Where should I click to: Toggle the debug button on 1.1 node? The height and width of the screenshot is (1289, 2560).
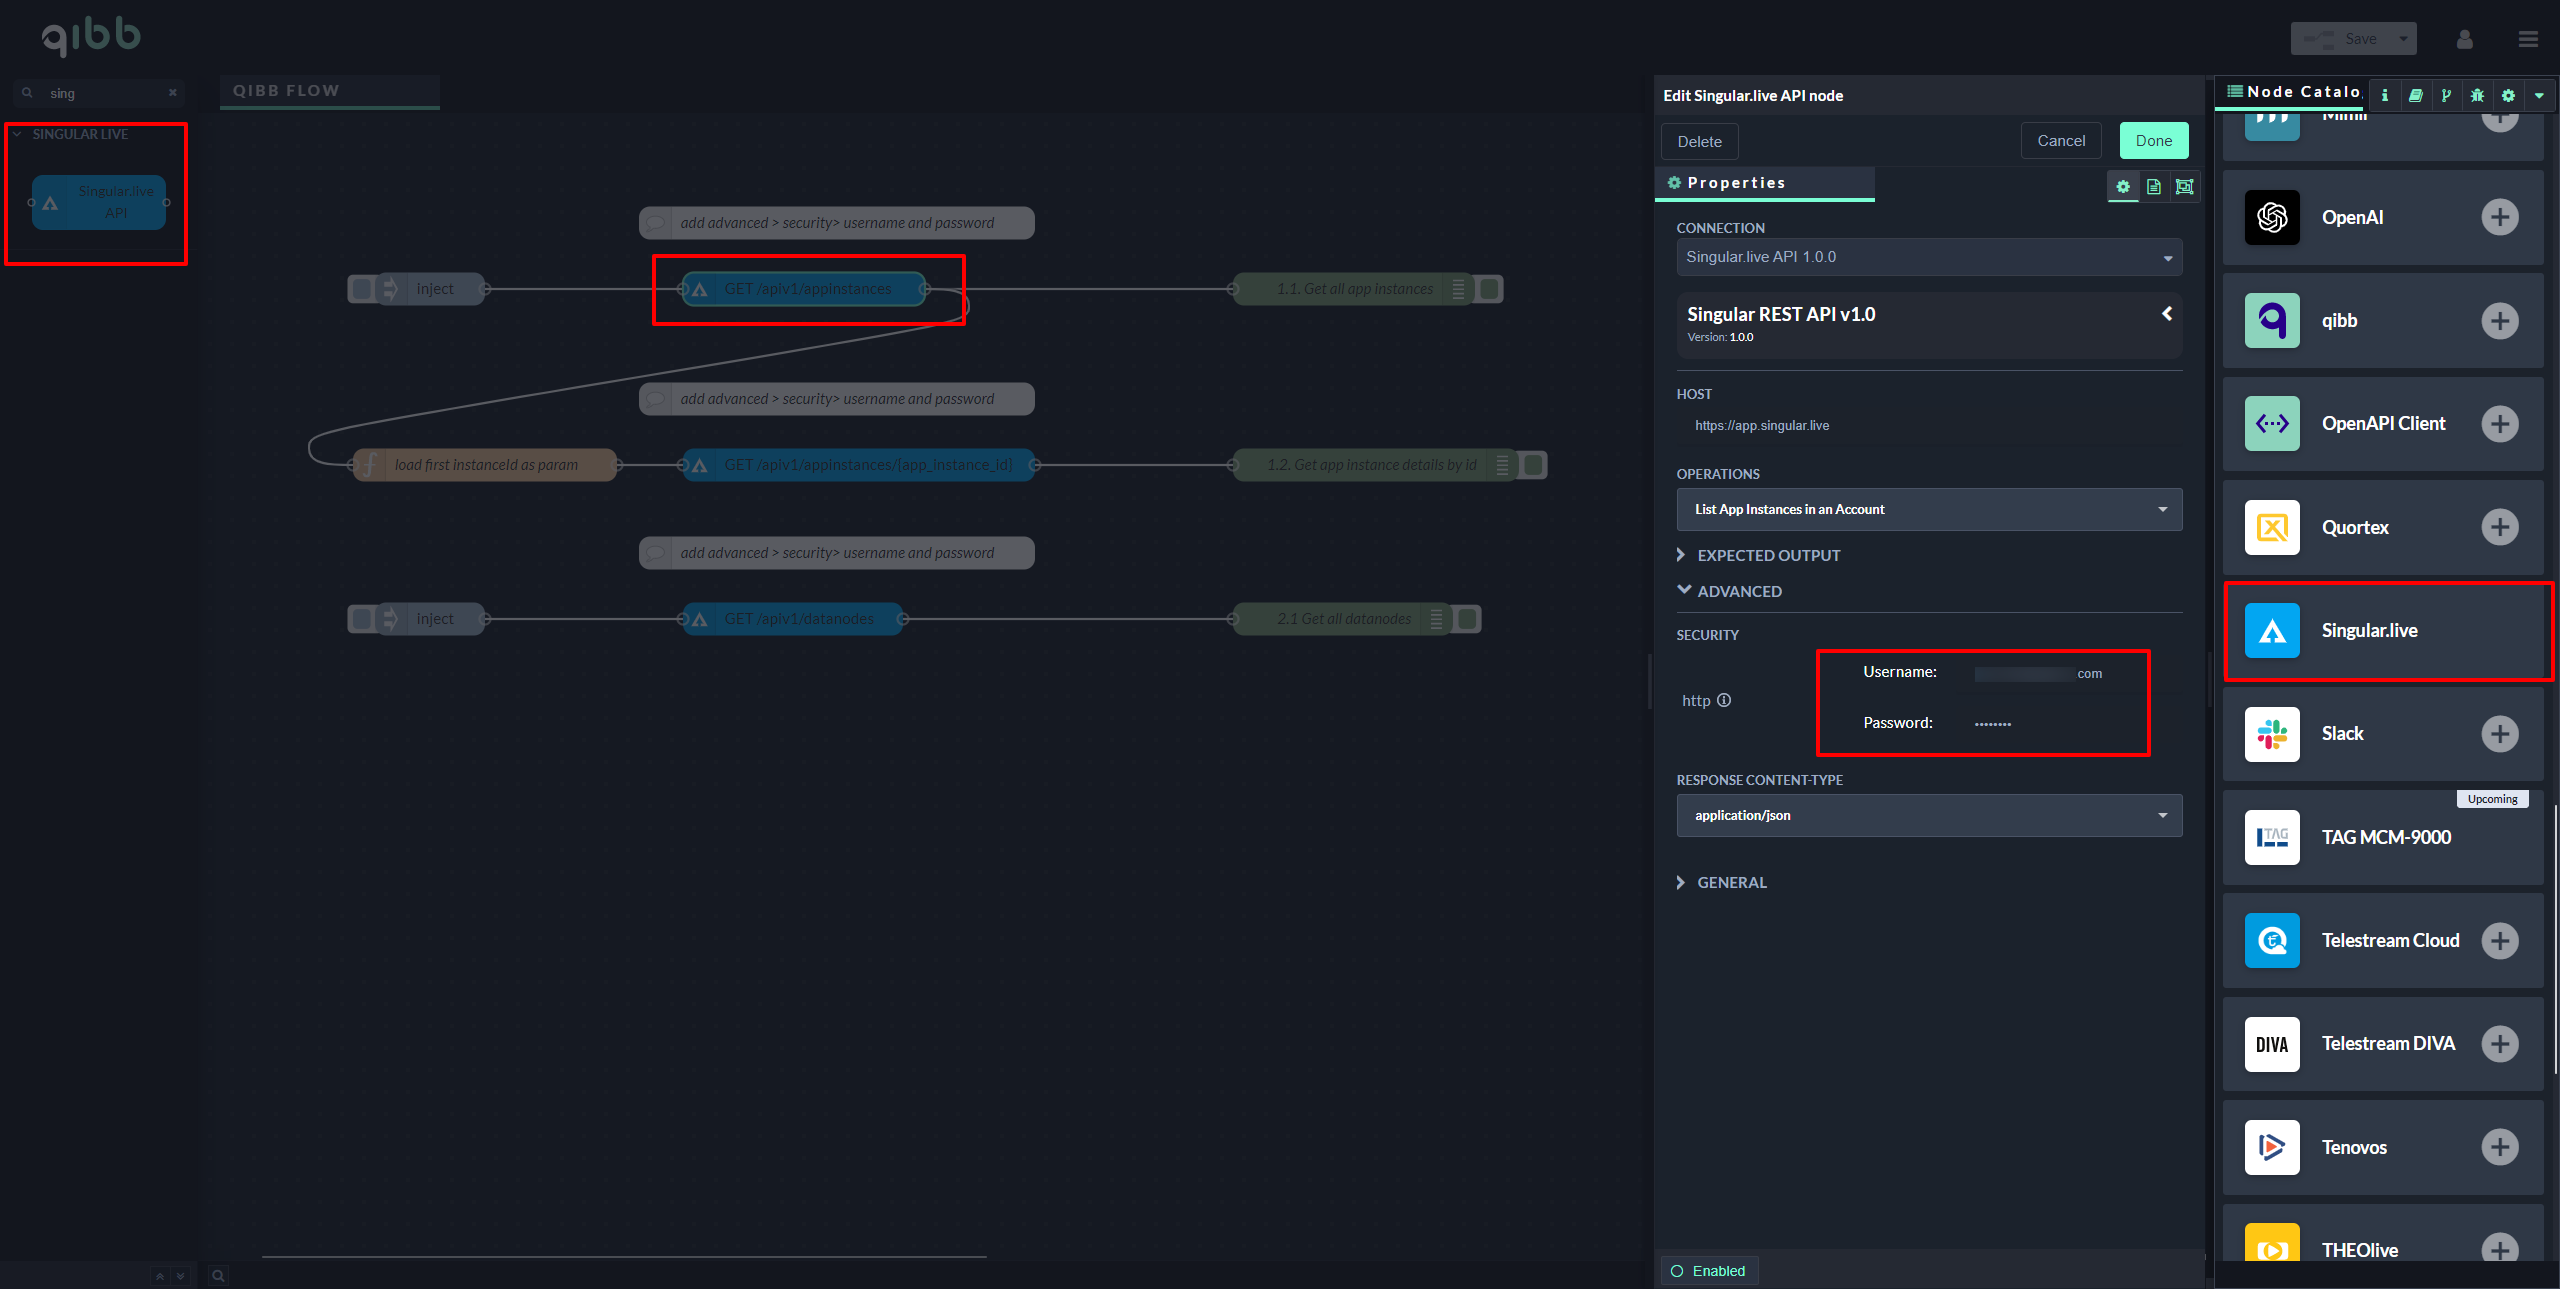pyautogui.click(x=1490, y=289)
